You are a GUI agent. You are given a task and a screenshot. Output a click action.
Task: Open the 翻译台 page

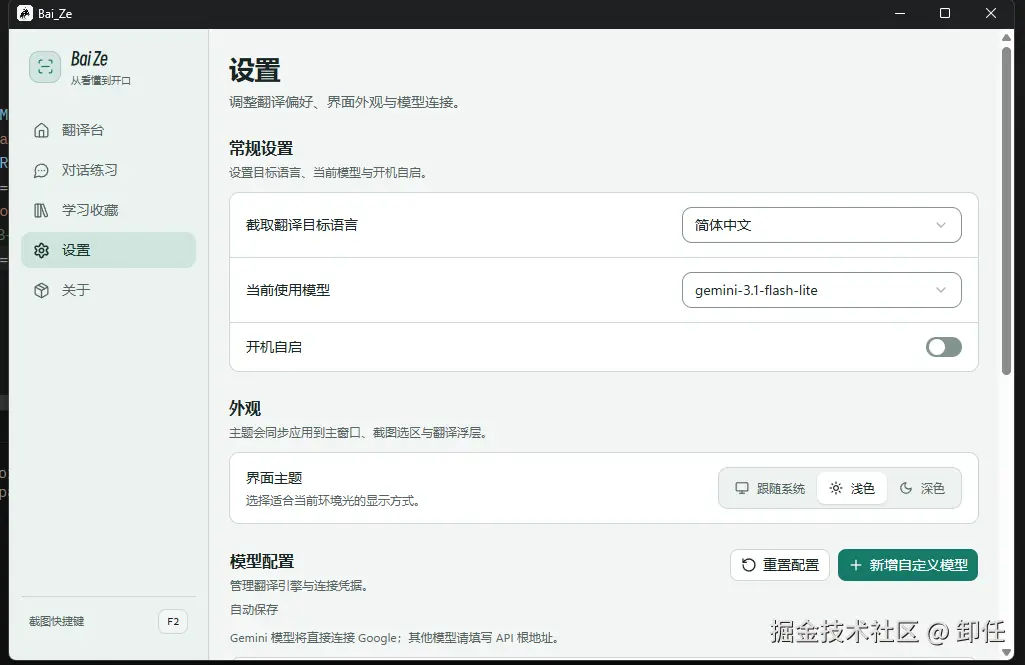click(109, 130)
